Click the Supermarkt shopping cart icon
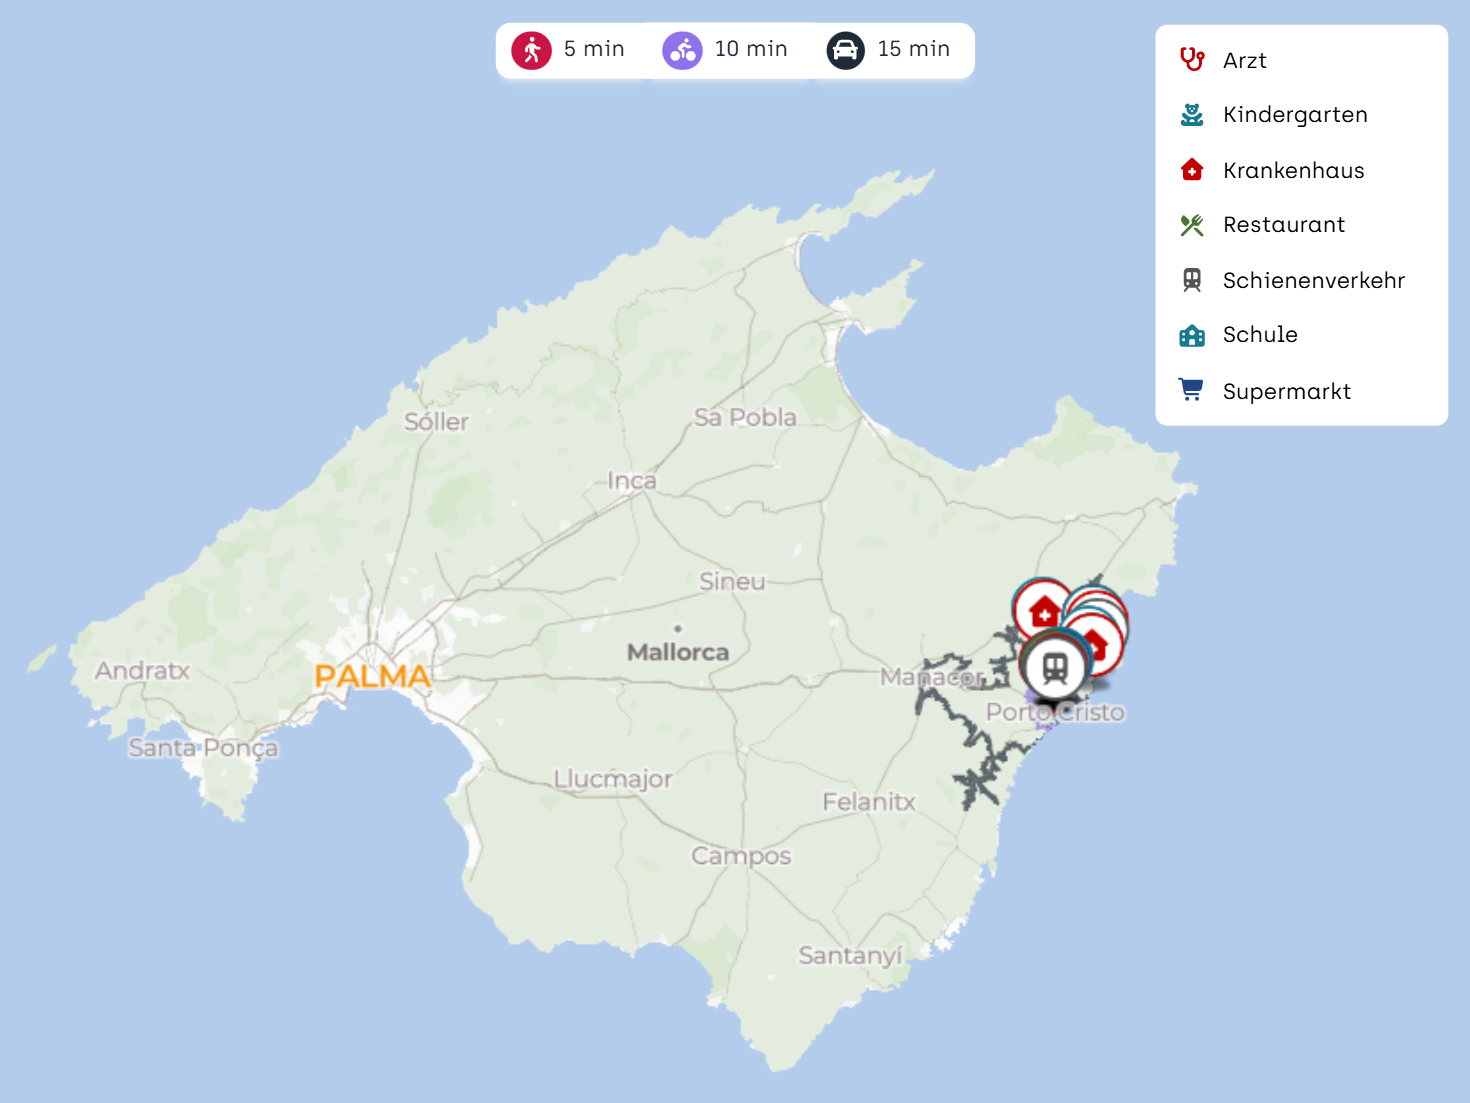This screenshot has width=1470, height=1103. [x=1191, y=390]
